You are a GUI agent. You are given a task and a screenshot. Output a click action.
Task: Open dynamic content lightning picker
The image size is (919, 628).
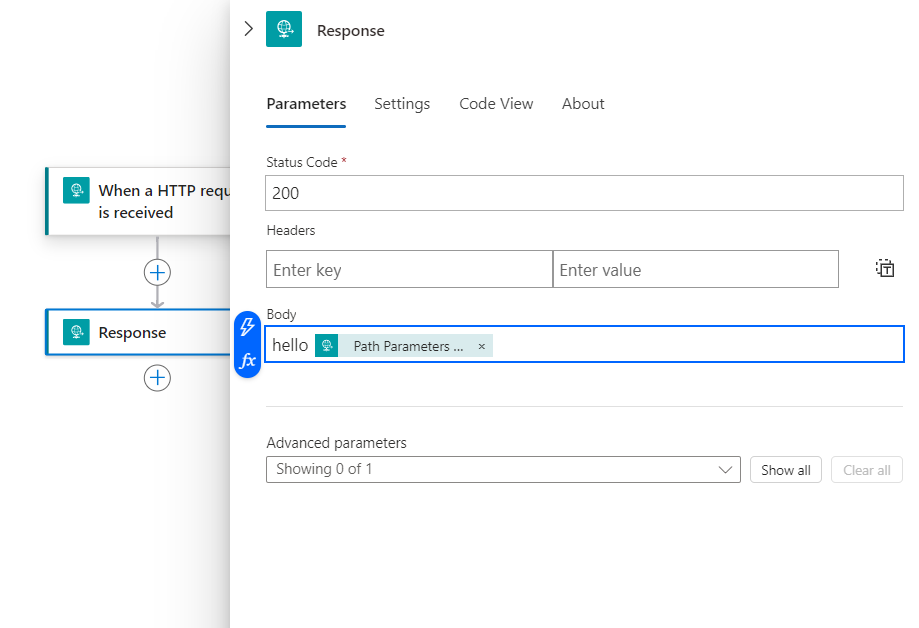[x=247, y=327]
